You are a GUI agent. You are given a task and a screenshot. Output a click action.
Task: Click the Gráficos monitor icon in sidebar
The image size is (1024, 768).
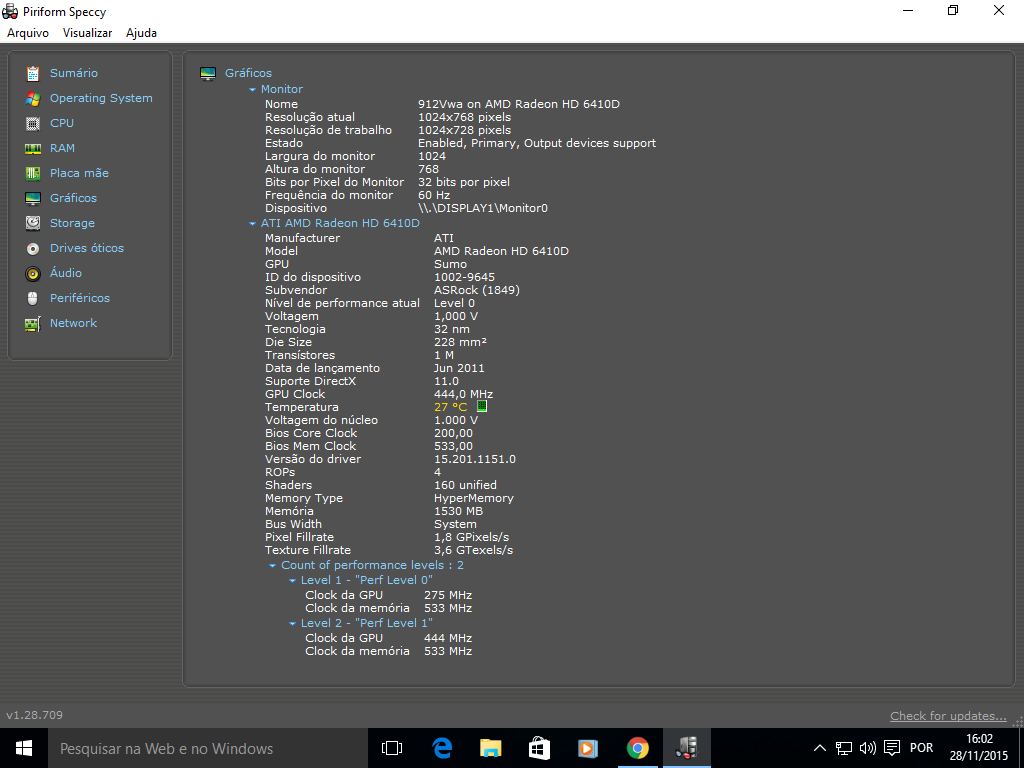click(33, 199)
